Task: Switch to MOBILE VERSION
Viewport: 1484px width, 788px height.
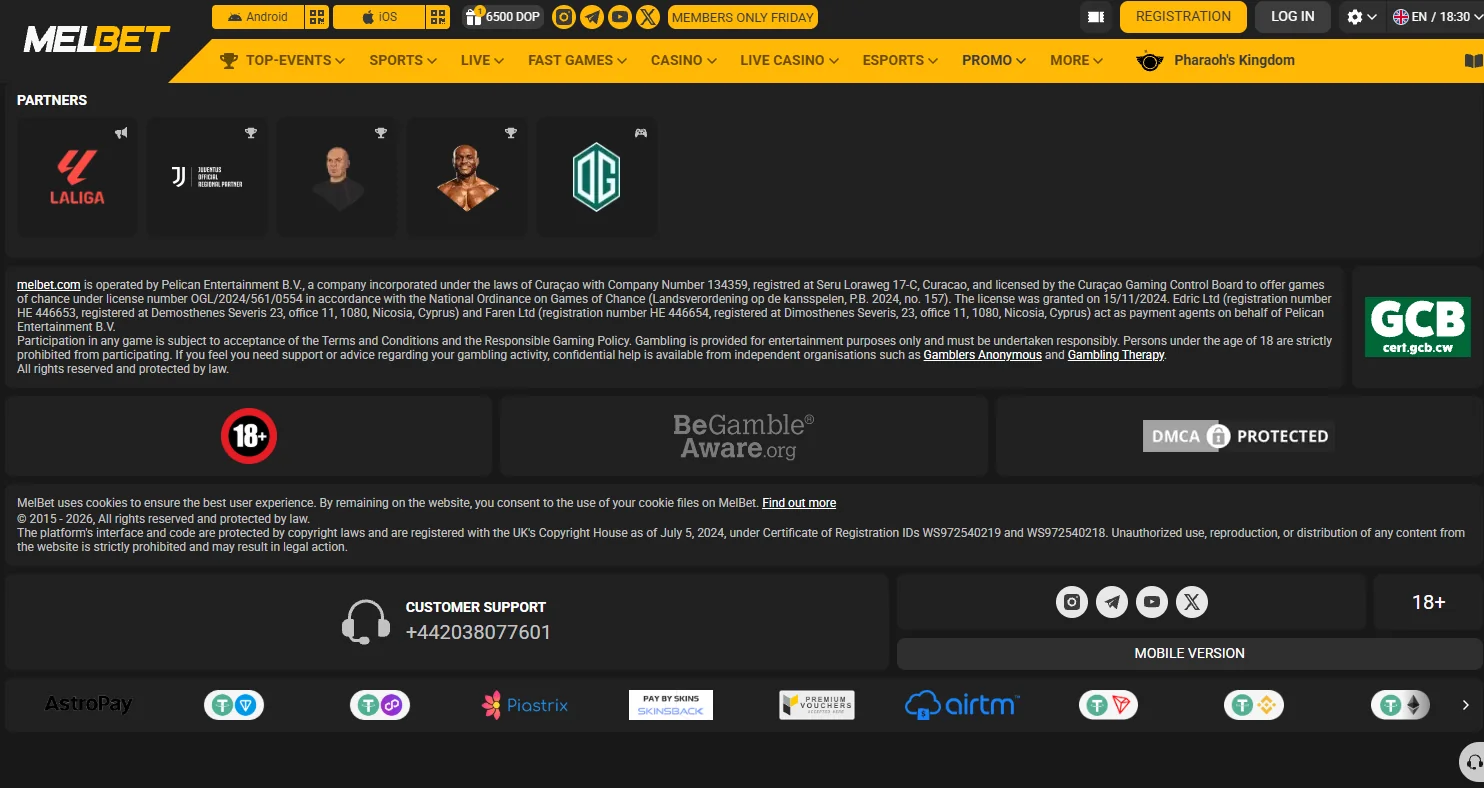Action: click(1189, 653)
